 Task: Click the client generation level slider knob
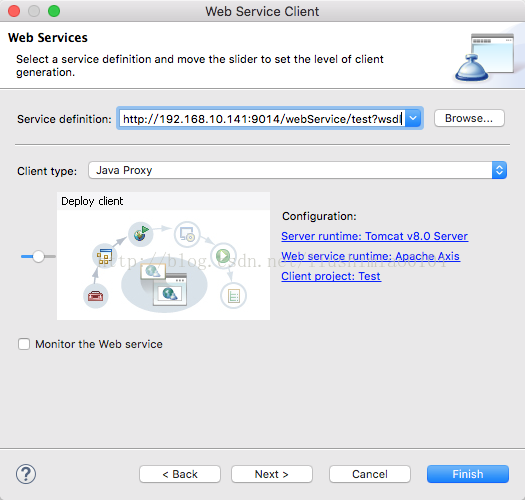(39, 257)
